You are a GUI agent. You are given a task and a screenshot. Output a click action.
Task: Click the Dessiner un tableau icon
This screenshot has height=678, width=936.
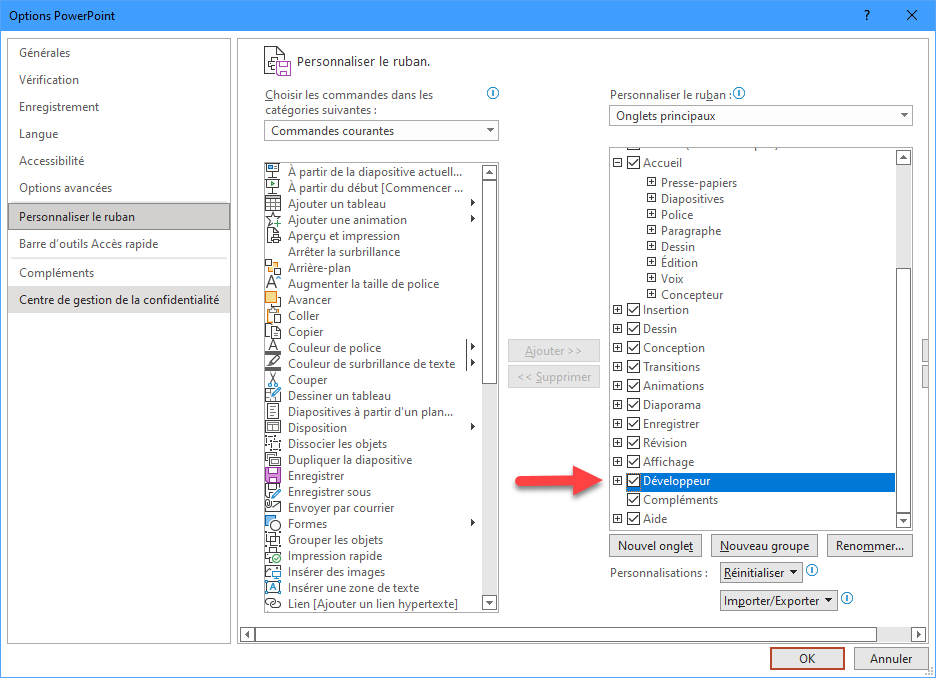273,396
